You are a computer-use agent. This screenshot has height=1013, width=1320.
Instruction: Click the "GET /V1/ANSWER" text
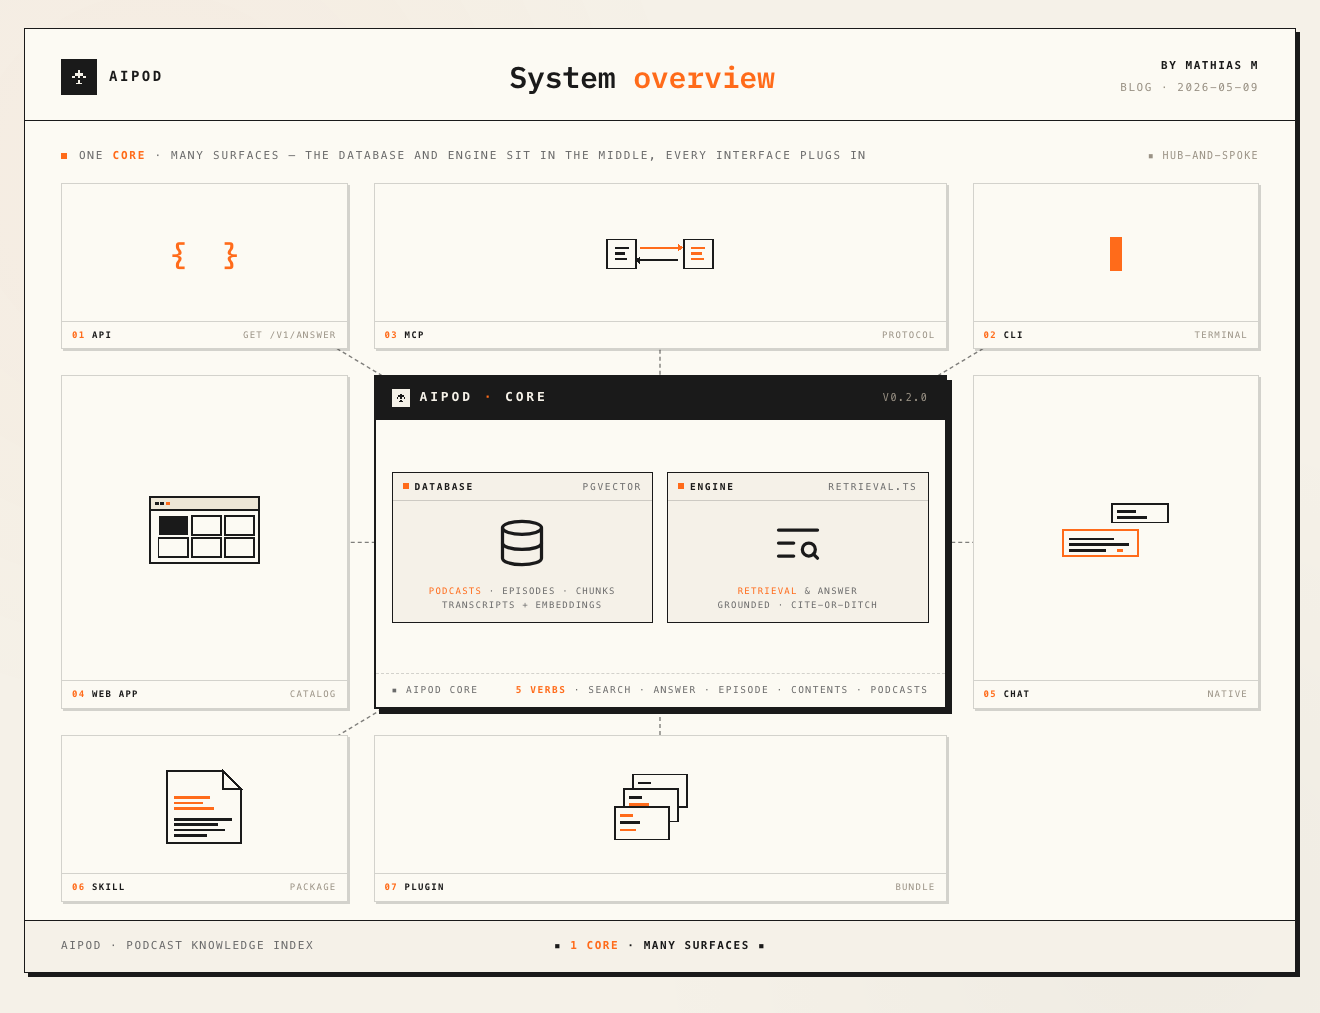point(290,335)
